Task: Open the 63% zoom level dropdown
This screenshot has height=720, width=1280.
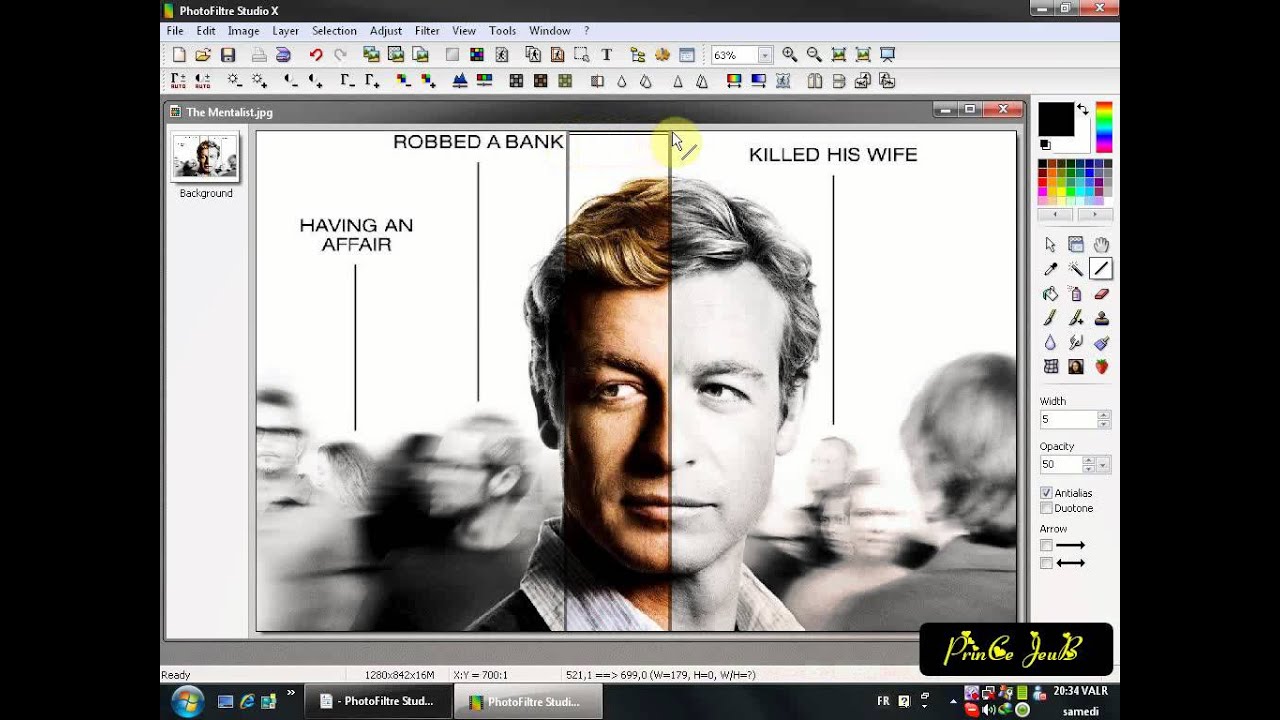Action: 765,56
